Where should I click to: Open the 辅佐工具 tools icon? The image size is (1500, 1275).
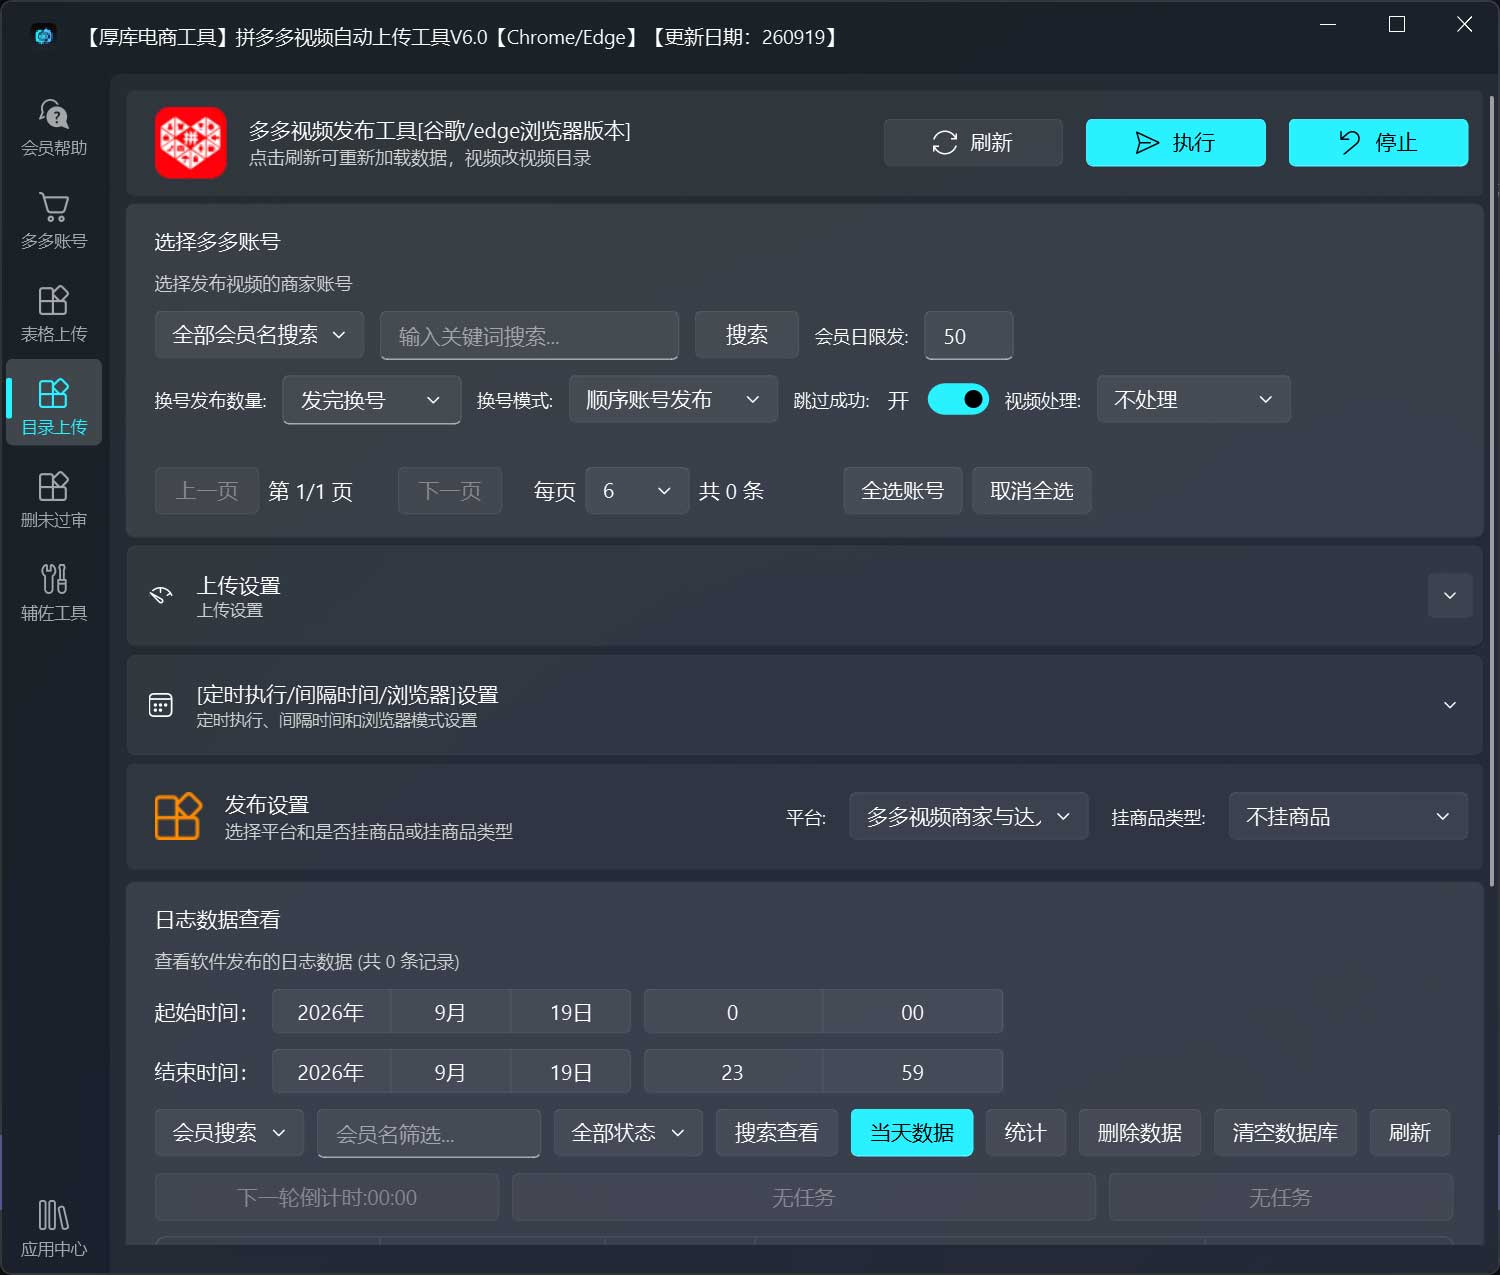(54, 591)
